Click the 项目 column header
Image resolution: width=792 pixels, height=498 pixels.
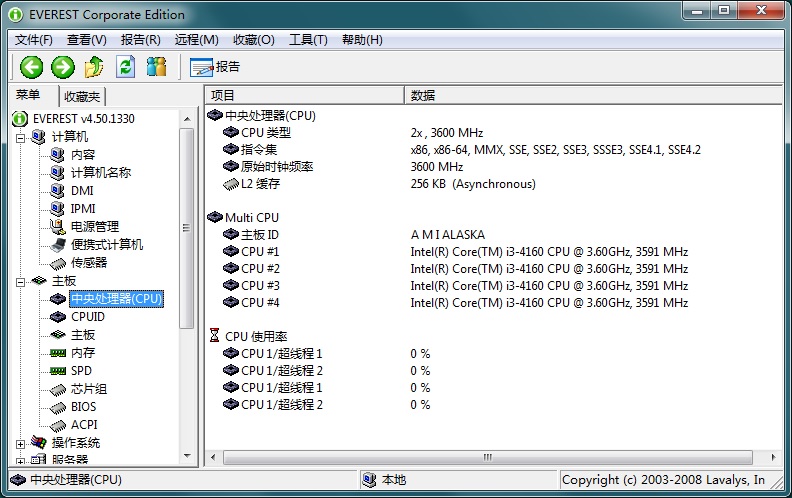coord(305,95)
